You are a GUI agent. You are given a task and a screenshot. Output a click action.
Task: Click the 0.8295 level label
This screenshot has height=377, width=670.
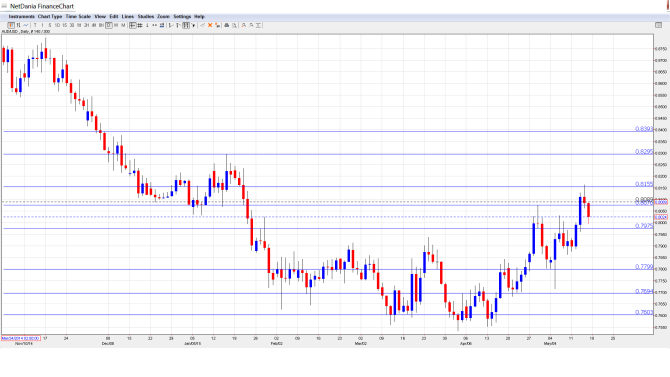[644, 152]
